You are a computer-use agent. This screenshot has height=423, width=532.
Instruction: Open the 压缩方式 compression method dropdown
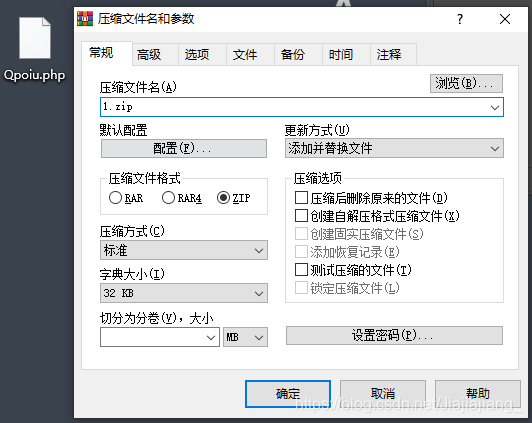tap(184, 250)
